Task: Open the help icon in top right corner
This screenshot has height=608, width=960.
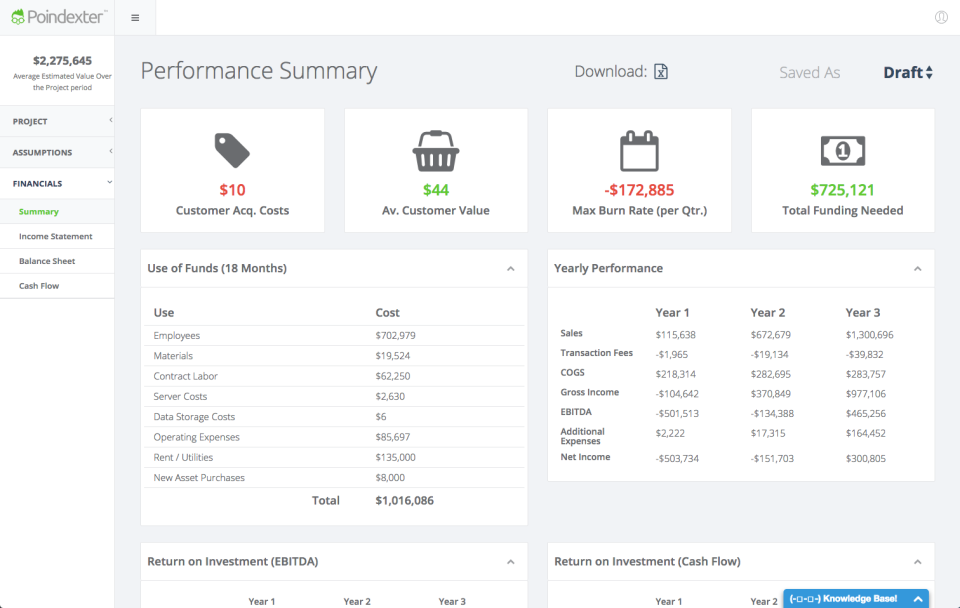Action: pos(941,17)
